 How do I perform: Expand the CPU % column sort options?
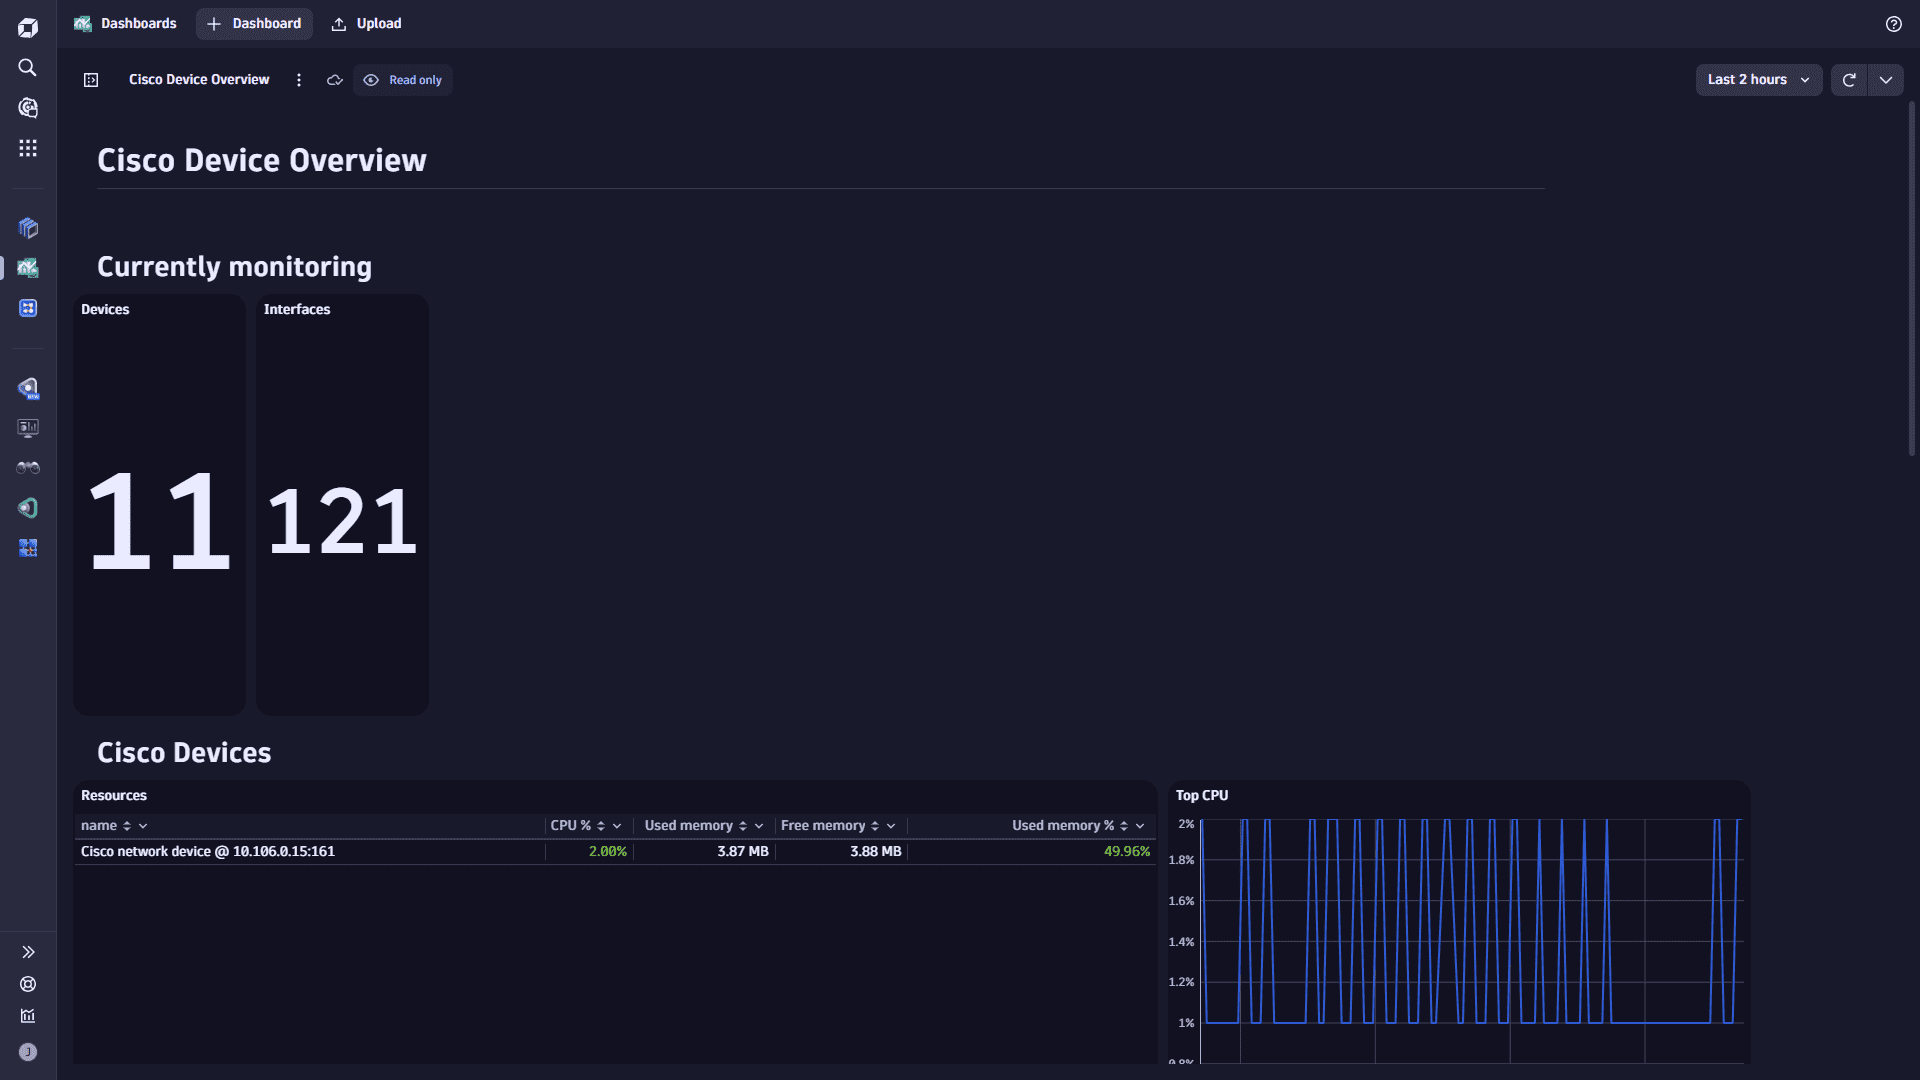tap(616, 825)
